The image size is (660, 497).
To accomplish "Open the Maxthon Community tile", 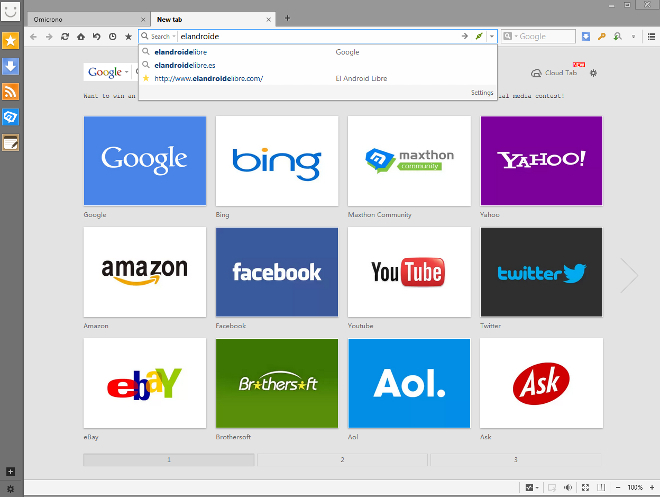I will click(x=409, y=161).
